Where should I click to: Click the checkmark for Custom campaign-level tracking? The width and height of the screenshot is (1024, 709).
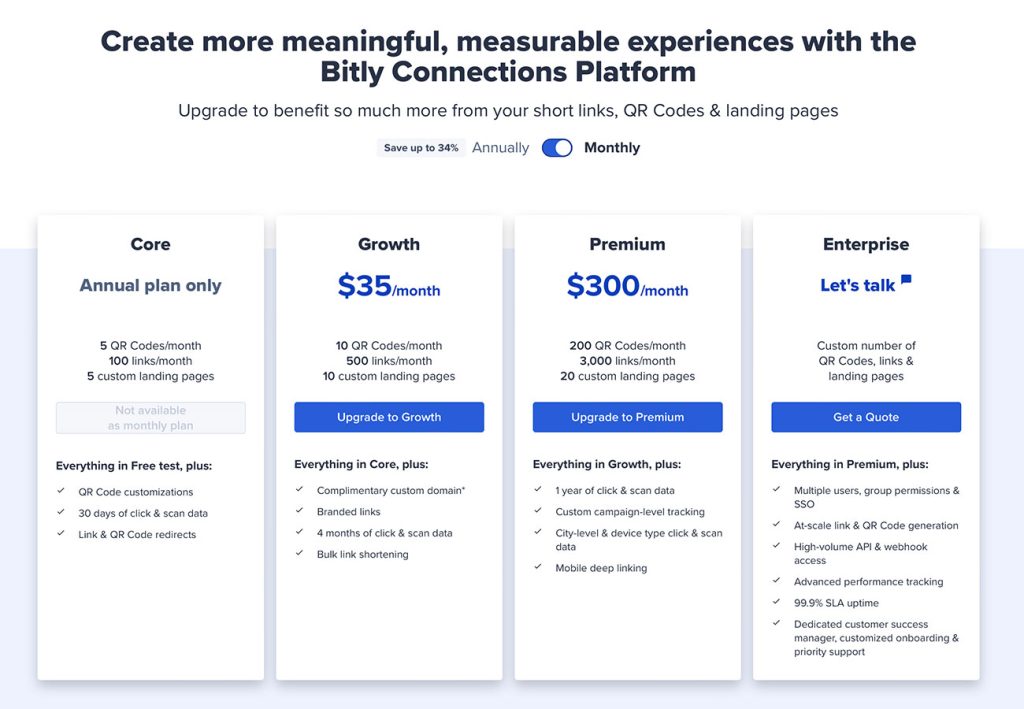tap(537, 511)
